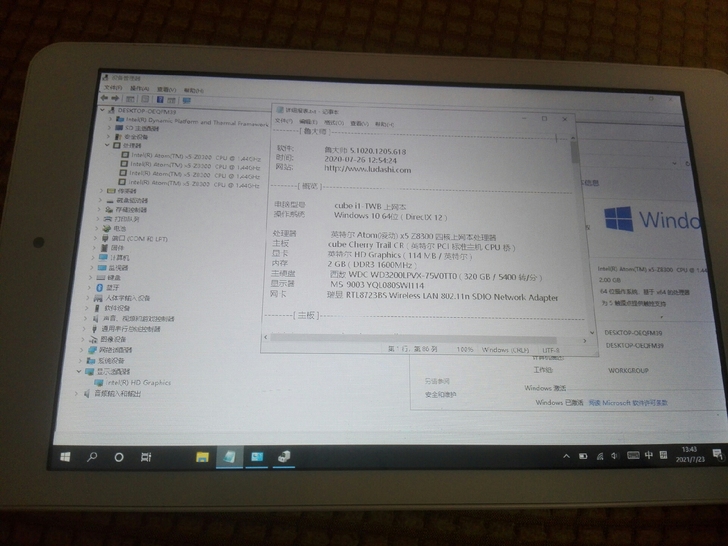Click the UTF-8 encoding in Notepad status bar
Image resolution: width=728 pixels, height=546 pixels.
coord(551,350)
